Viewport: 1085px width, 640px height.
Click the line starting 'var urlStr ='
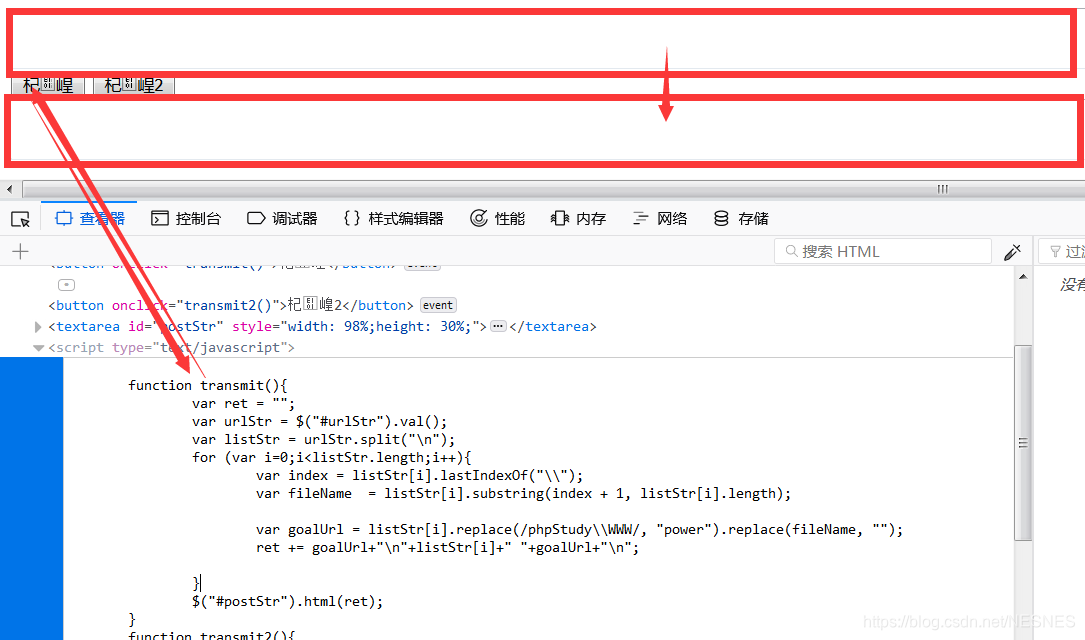point(320,421)
